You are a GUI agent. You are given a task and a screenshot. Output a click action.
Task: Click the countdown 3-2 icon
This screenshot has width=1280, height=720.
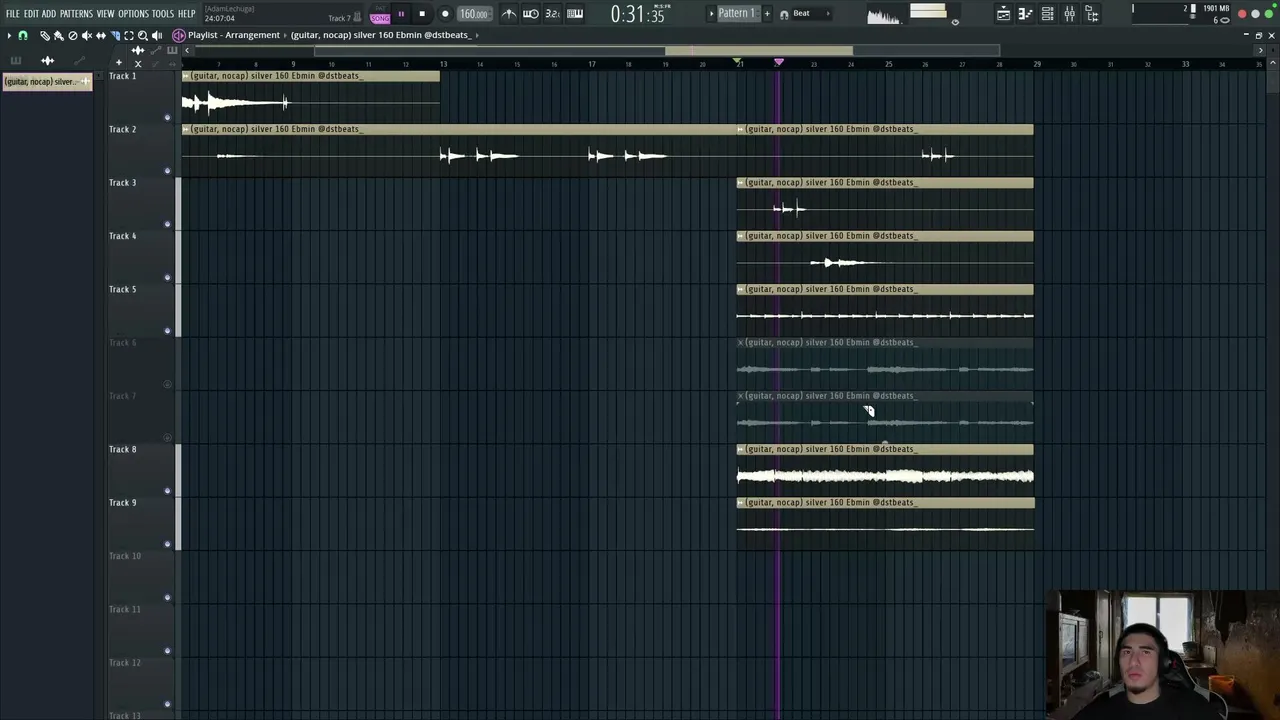point(553,13)
